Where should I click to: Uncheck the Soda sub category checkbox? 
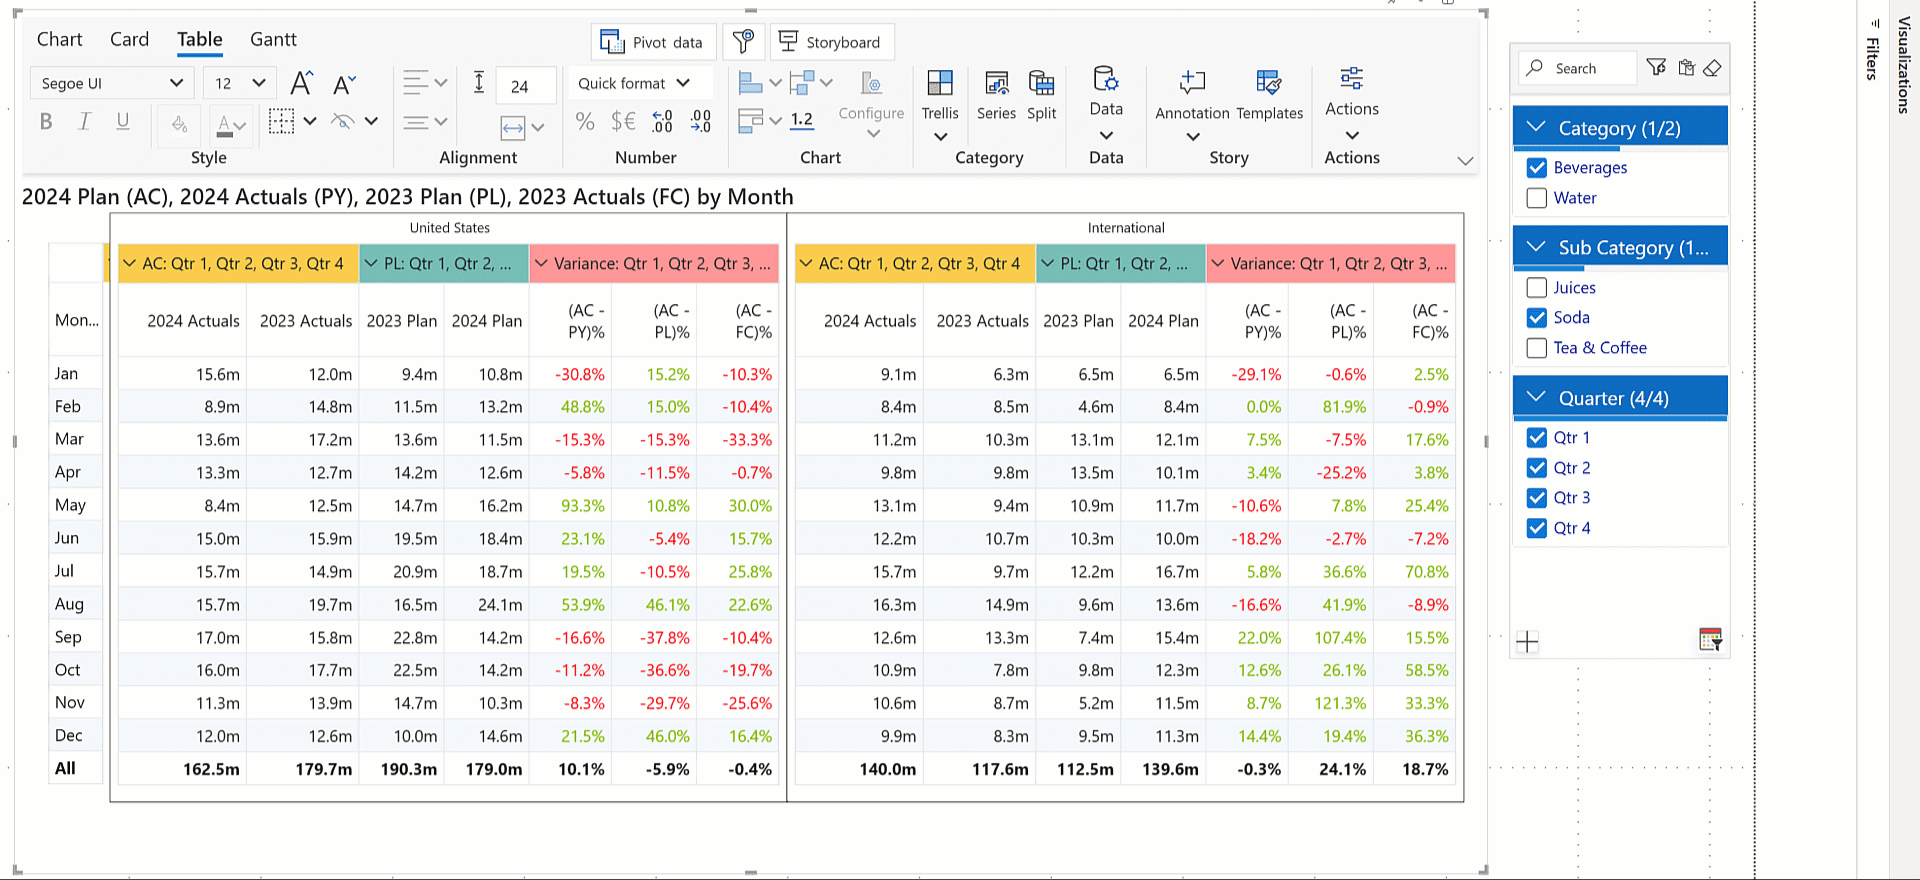[x=1537, y=318]
